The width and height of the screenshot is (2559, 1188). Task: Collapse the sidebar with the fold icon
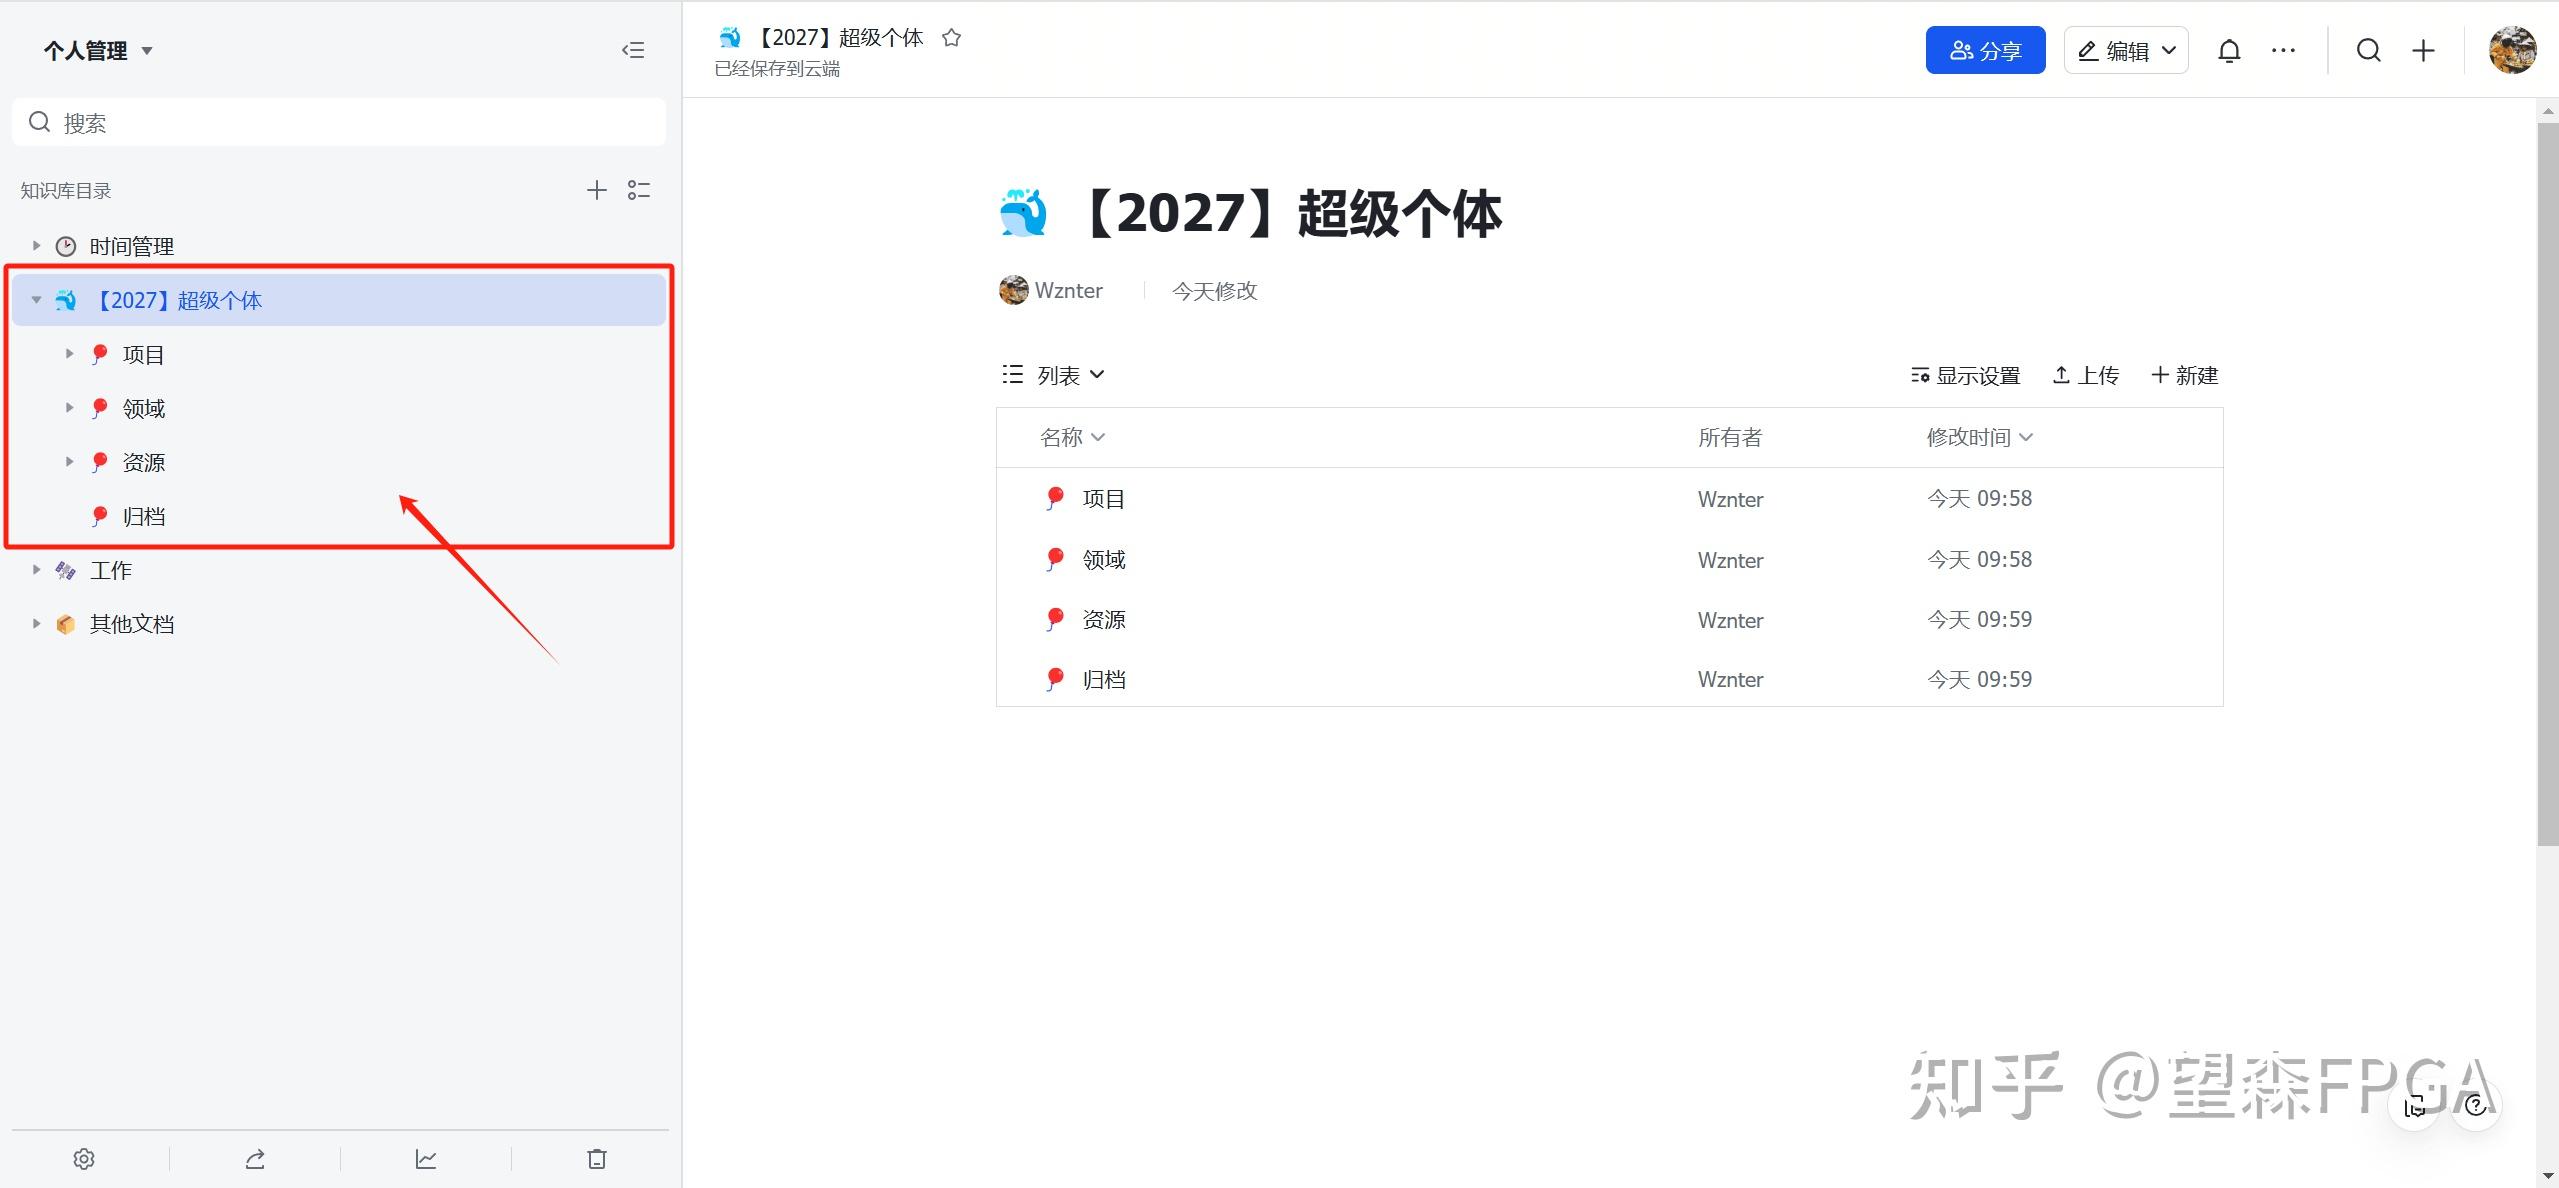tap(633, 50)
